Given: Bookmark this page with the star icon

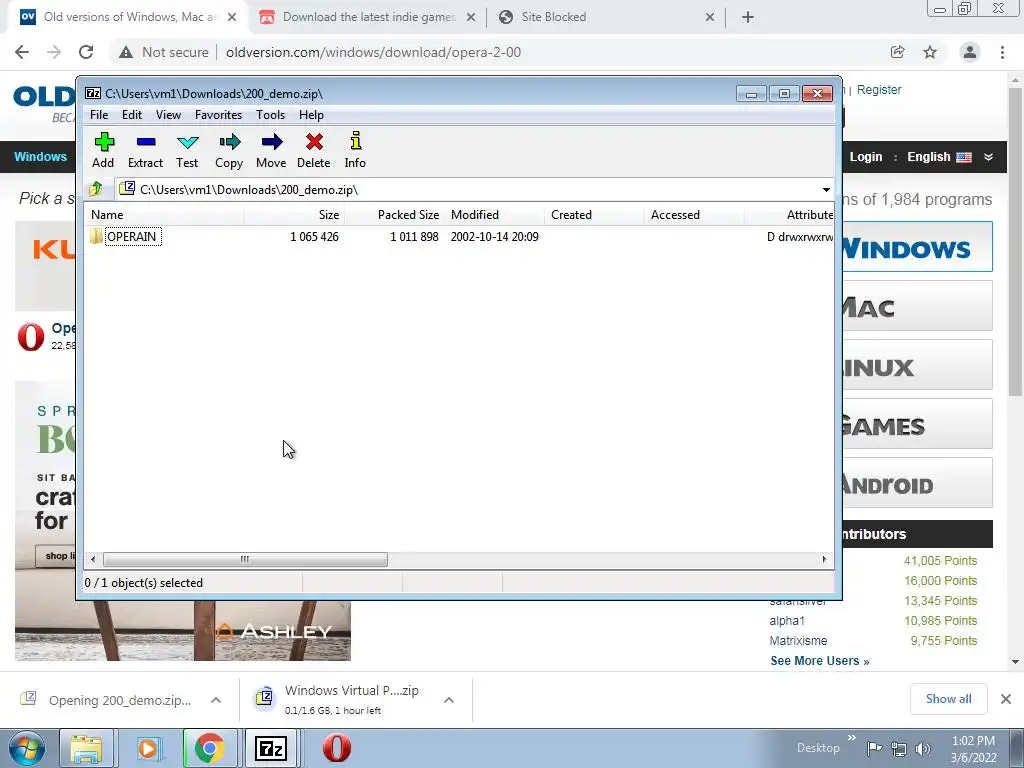Looking at the screenshot, I should click(x=930, y=52).
